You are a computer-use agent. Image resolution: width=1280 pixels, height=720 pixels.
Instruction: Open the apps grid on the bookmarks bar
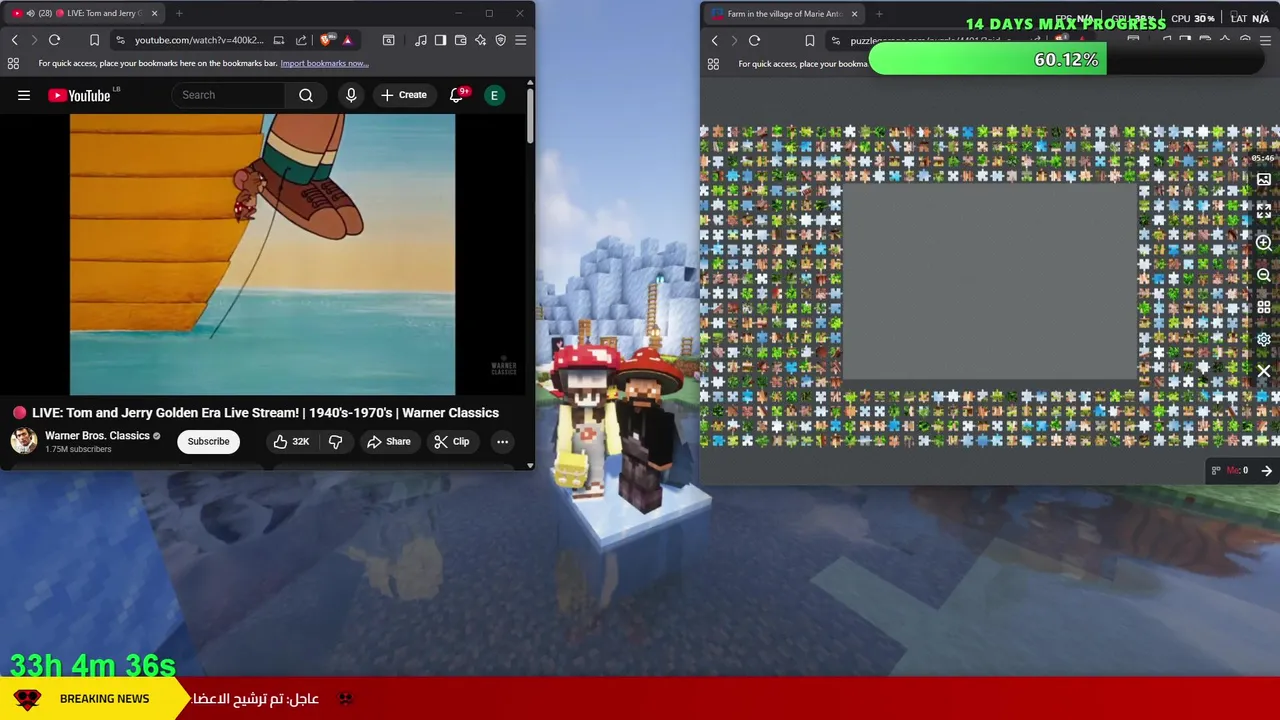(13, 63)
